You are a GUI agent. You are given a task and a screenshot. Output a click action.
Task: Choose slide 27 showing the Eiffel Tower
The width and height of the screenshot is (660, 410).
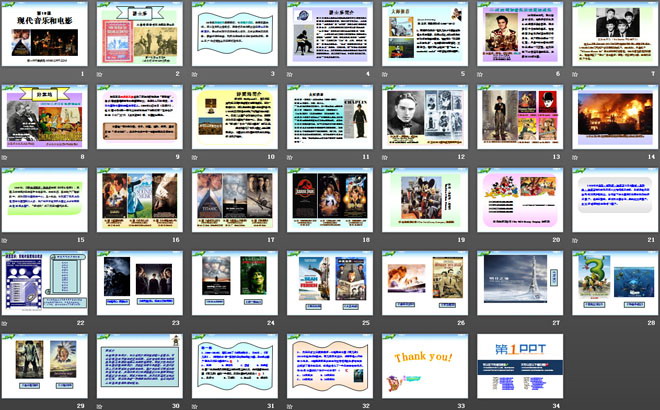pyautogui.click(x=519, y=281)
